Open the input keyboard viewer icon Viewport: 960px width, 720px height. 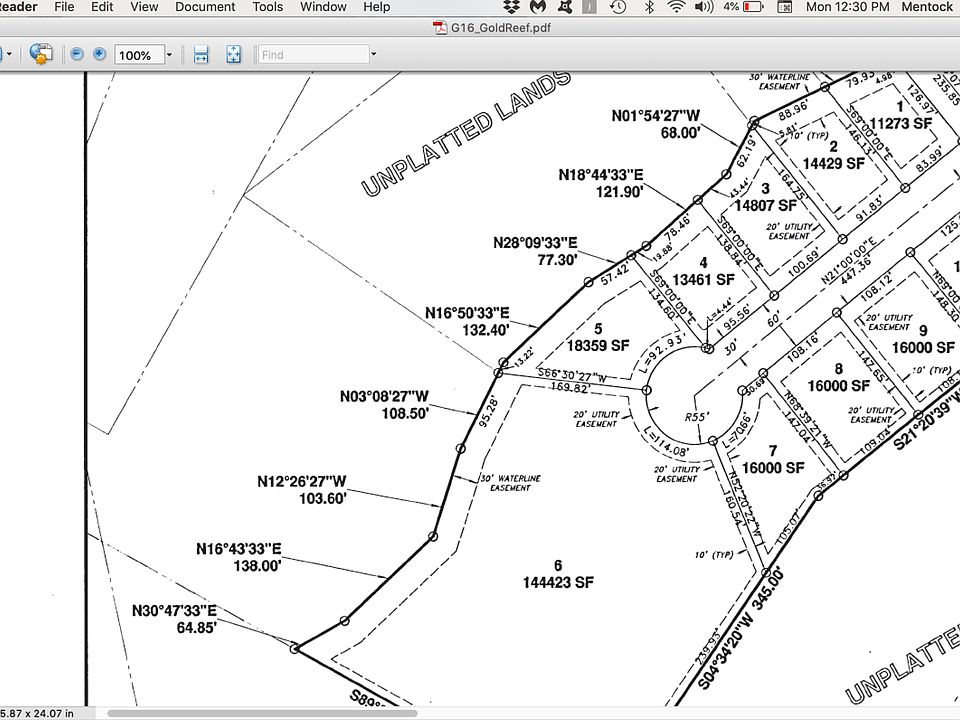pos(785,7)
